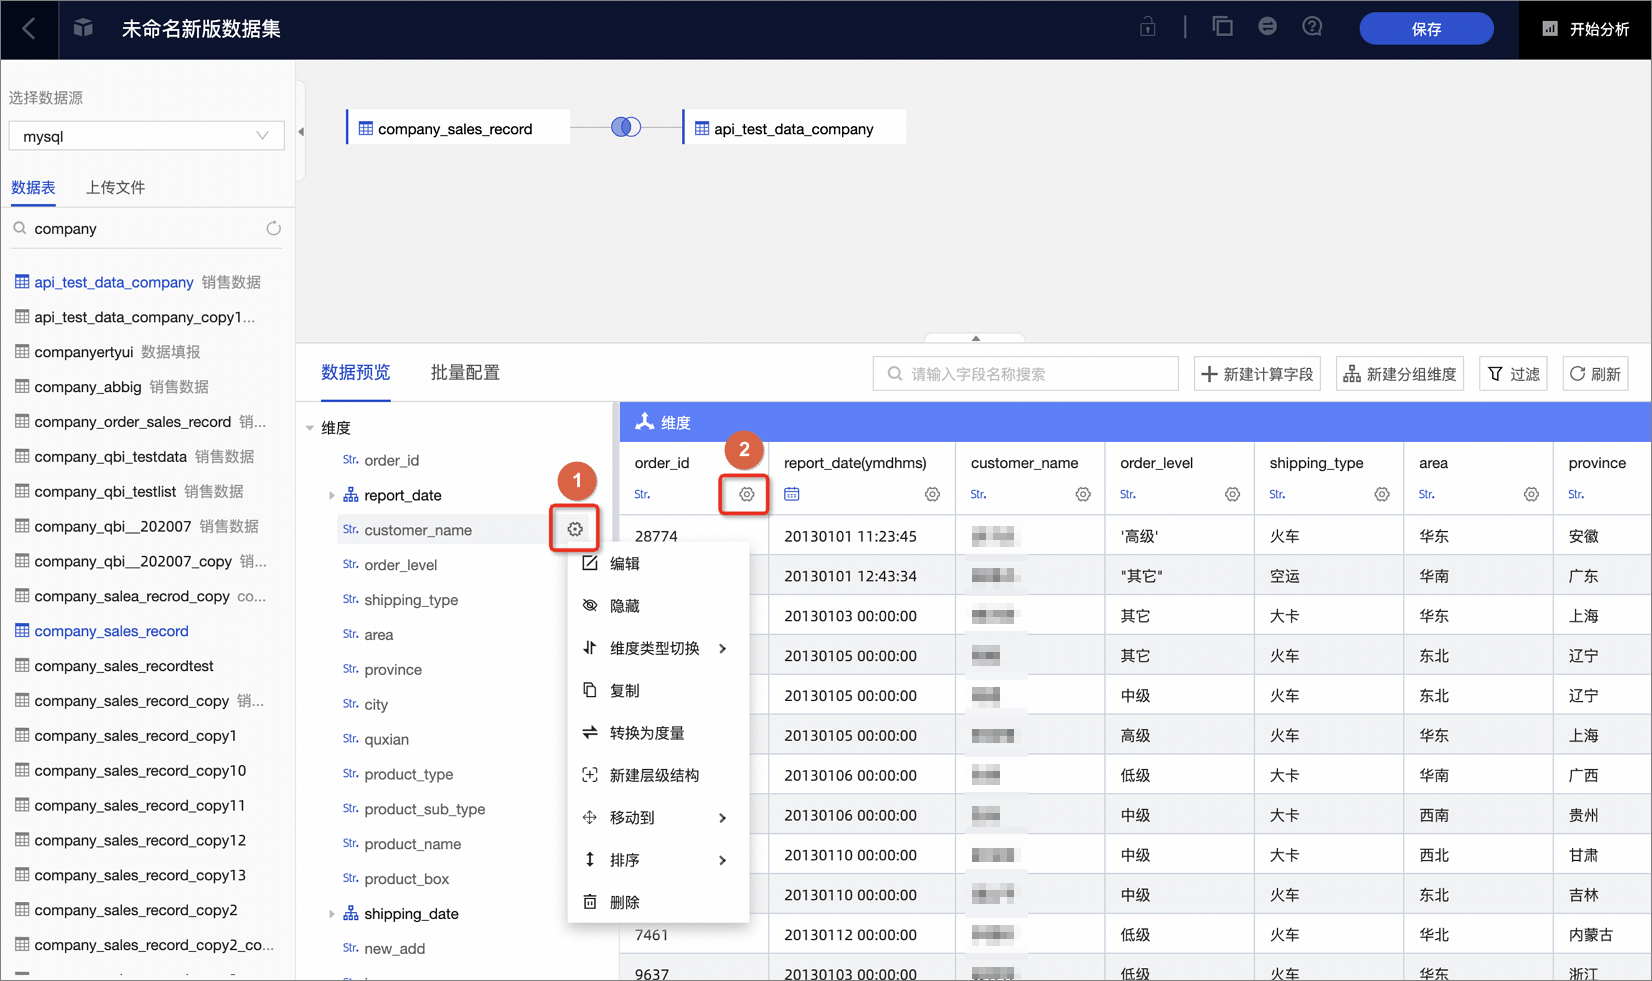Collapse the 维度 tree section
1652x981 pixels.
click(x=310, y=428)
